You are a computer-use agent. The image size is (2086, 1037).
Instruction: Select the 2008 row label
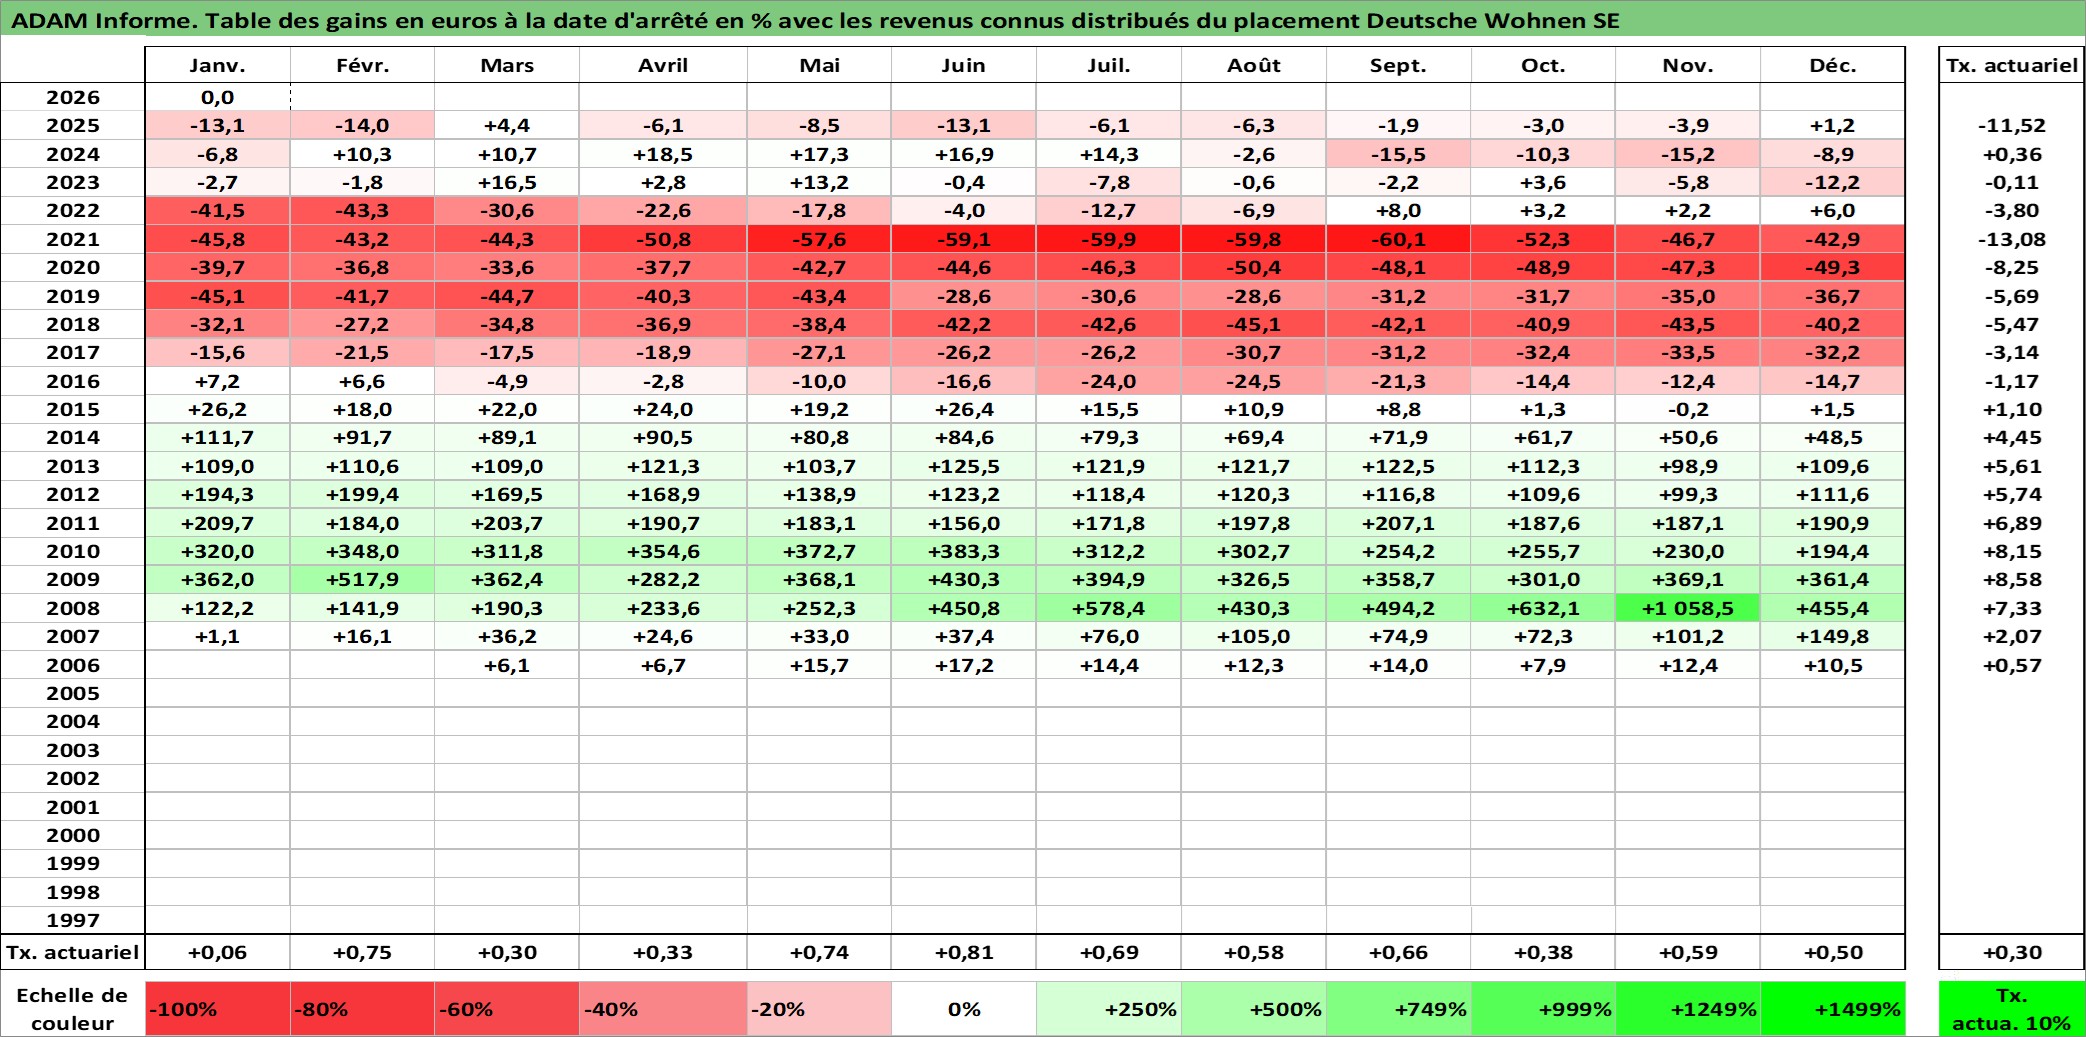pos(73,608)
